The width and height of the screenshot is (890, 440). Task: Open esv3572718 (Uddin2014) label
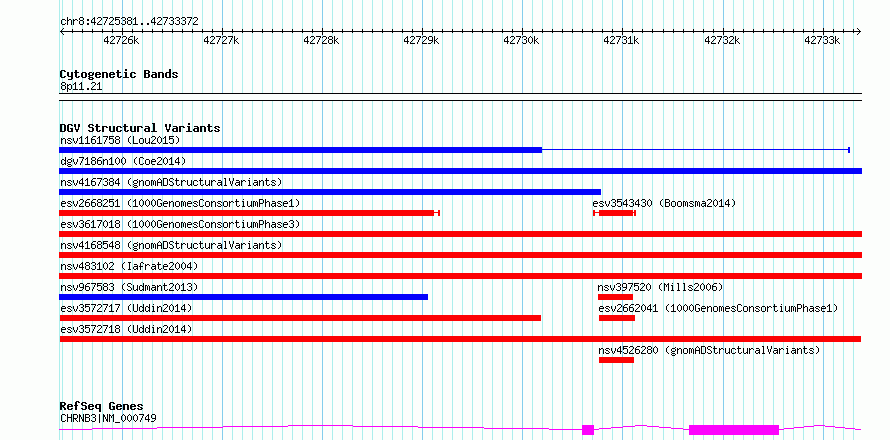coord(126,329)
